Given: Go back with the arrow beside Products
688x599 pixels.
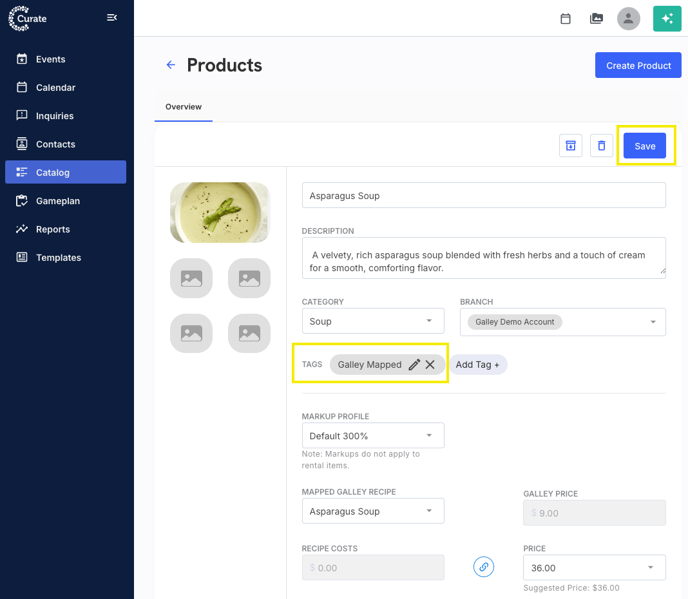Looking at the screenshot, I should click(171, 65).
